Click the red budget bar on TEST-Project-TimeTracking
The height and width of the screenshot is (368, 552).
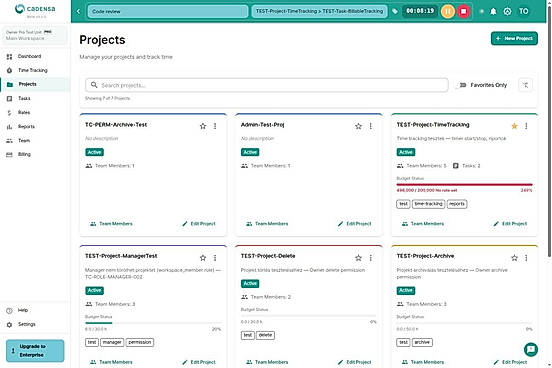[x=464, y=185]
